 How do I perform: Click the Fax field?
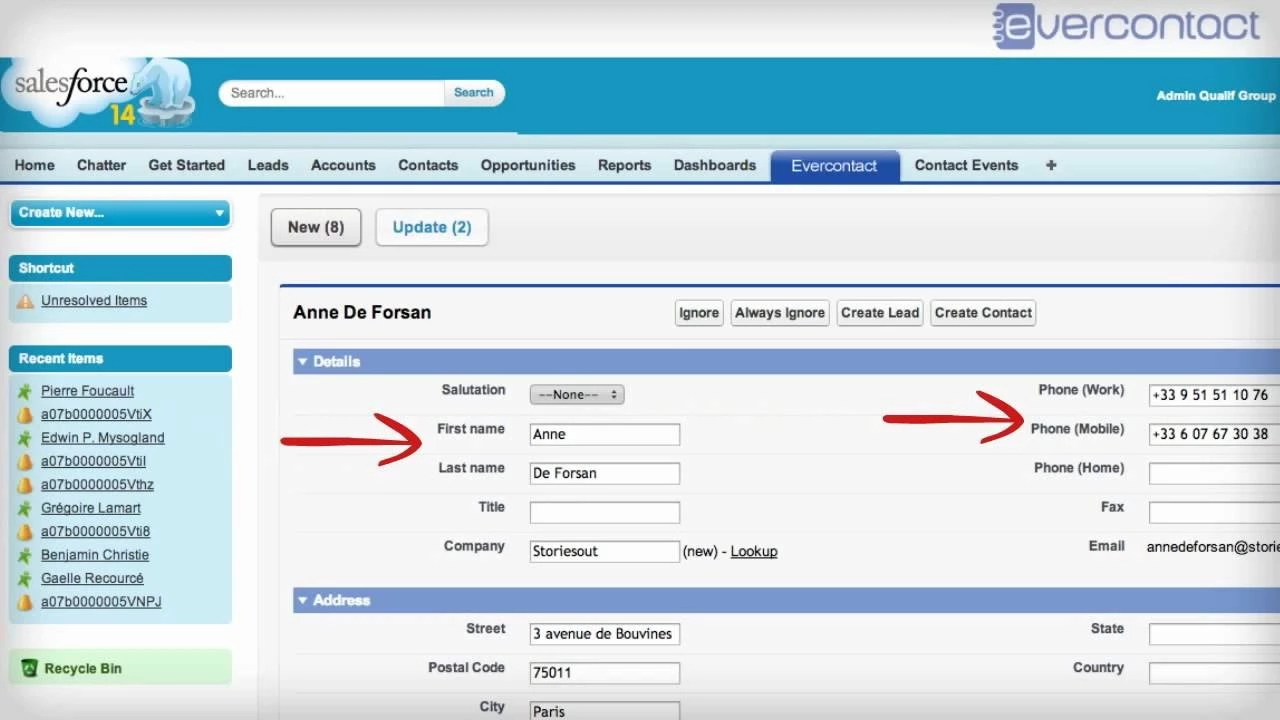(x=1214, y=512)
